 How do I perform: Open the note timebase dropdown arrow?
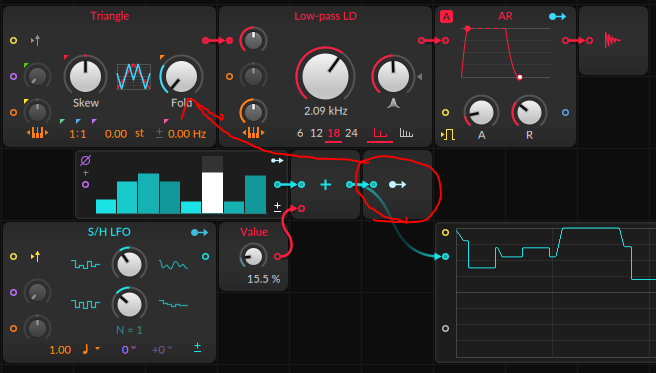[x=98, y=348]
